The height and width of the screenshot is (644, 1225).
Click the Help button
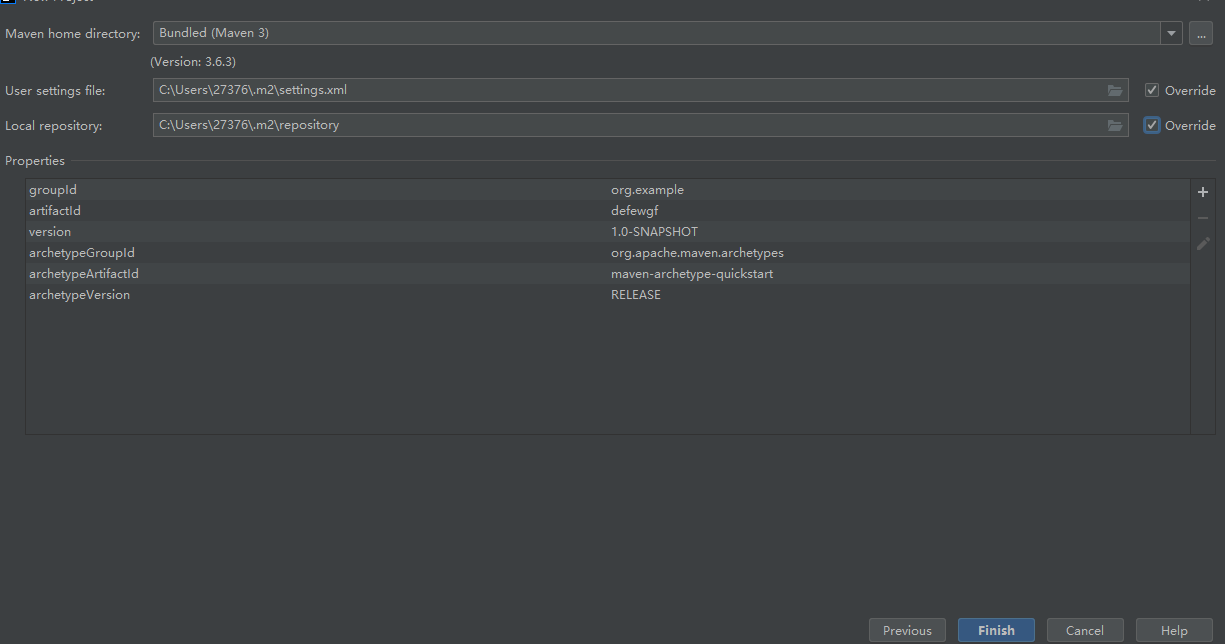pyautogui.click(x=1174, y=631)
